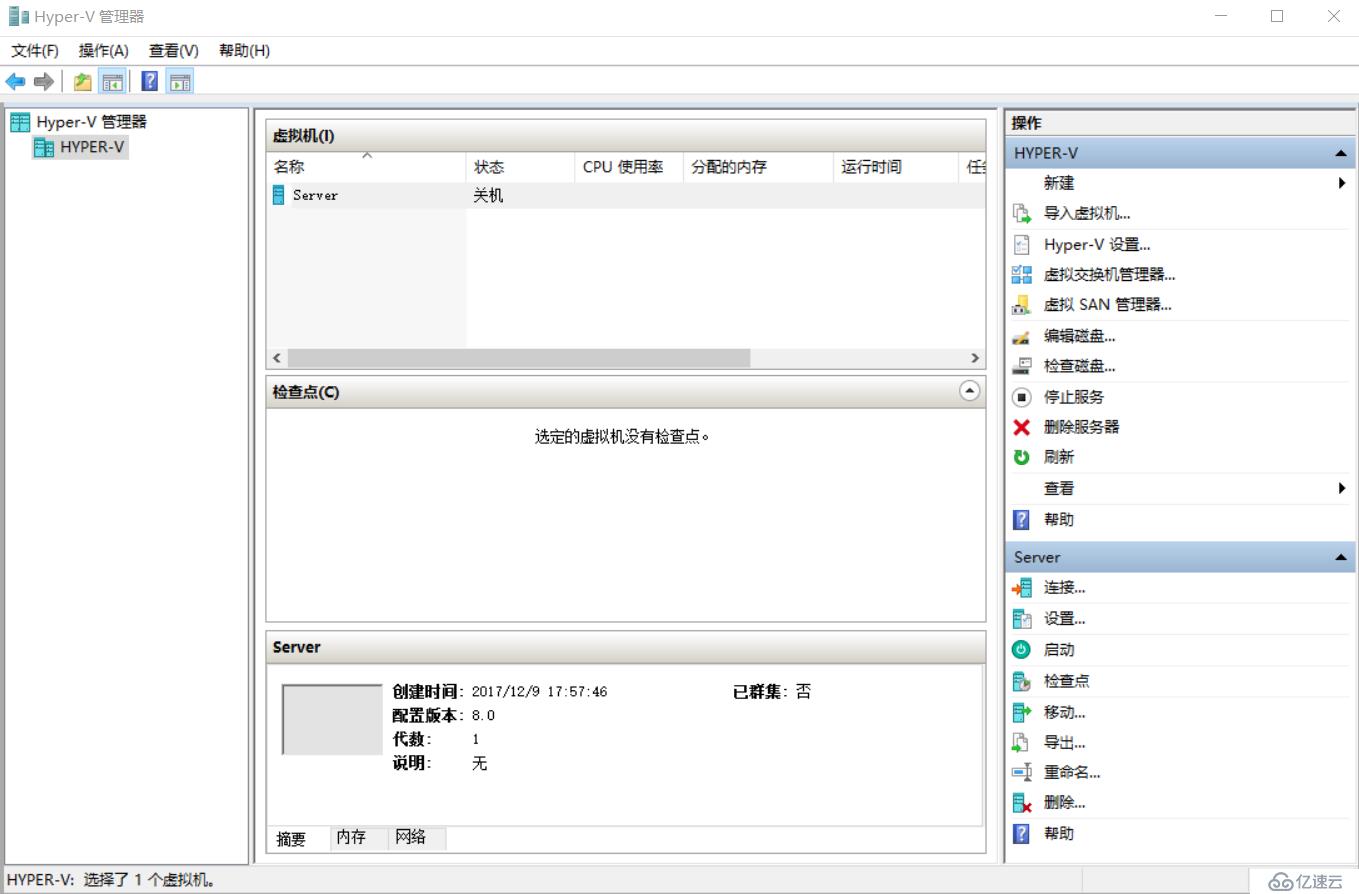Click 帮助 link under HYPER-V actions
The width and height of the screenshot is (1359, 894).
pyautogui.click(x=1059, y=519)
